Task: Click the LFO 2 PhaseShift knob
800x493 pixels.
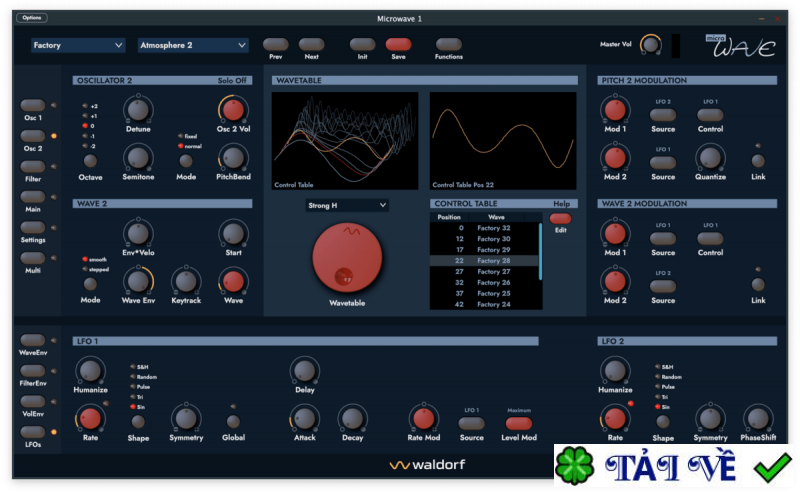Action: click(758, 418)
